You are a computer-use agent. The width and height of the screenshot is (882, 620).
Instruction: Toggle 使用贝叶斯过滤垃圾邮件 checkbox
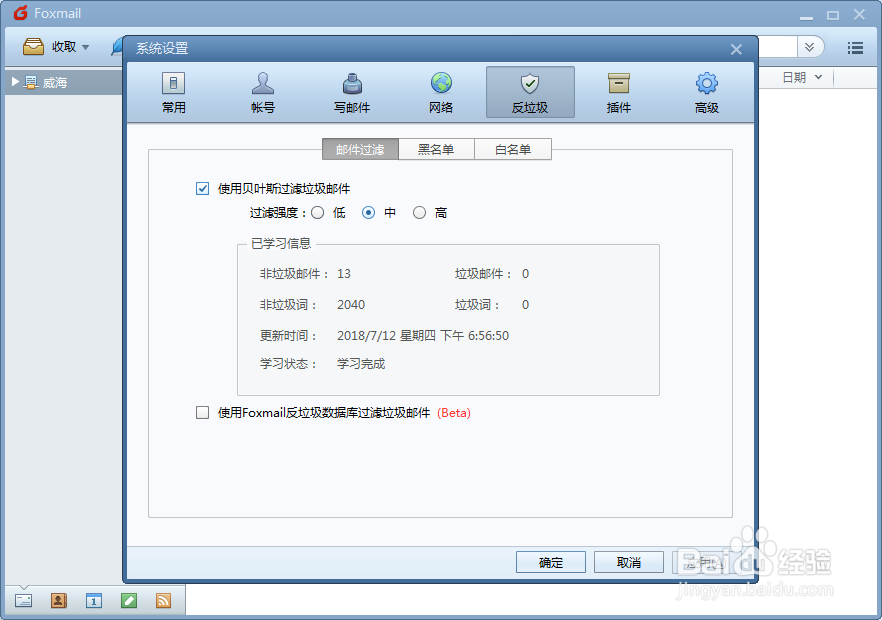[x=202, y=188]
